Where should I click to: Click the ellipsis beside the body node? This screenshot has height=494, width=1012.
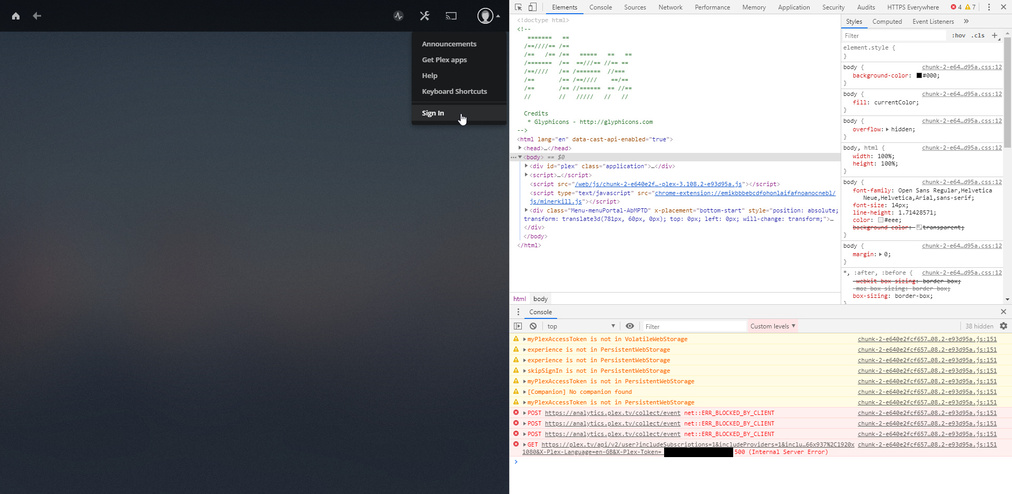513,157
